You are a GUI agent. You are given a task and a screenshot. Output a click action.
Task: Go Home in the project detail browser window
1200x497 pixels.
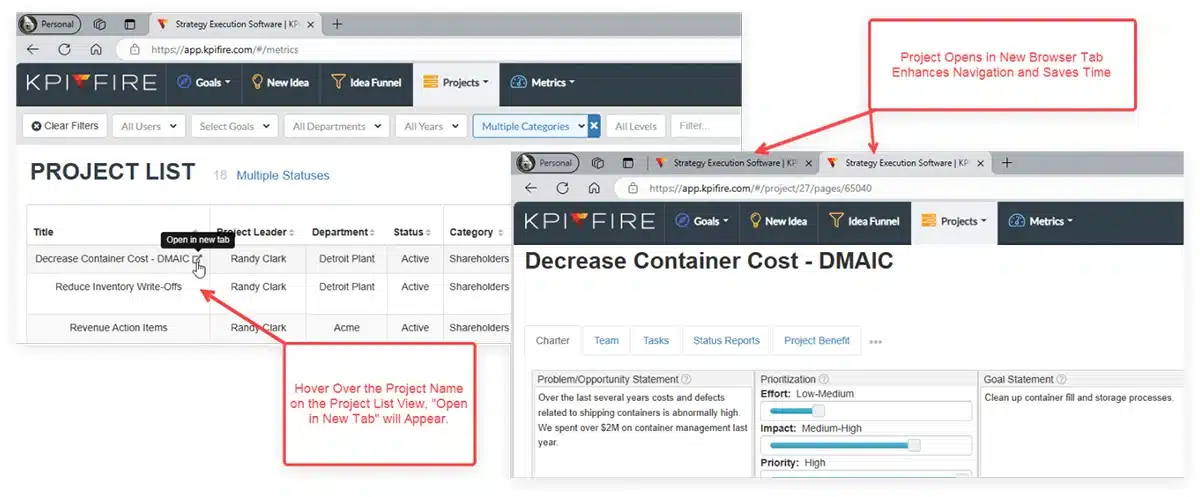[594, 188]
